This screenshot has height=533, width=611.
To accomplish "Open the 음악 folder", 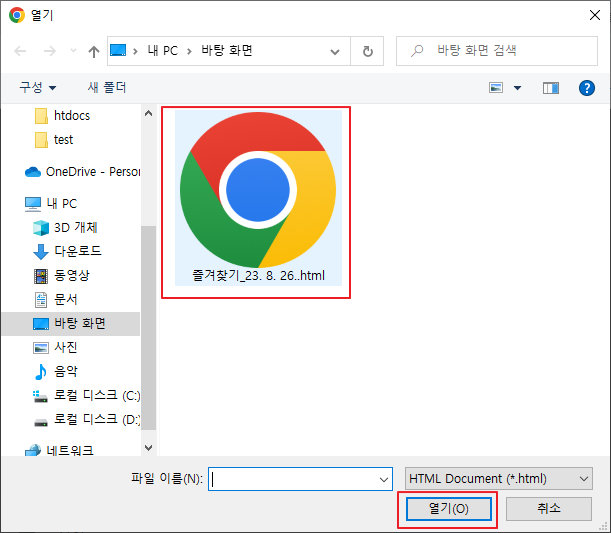I will (65, 371).
